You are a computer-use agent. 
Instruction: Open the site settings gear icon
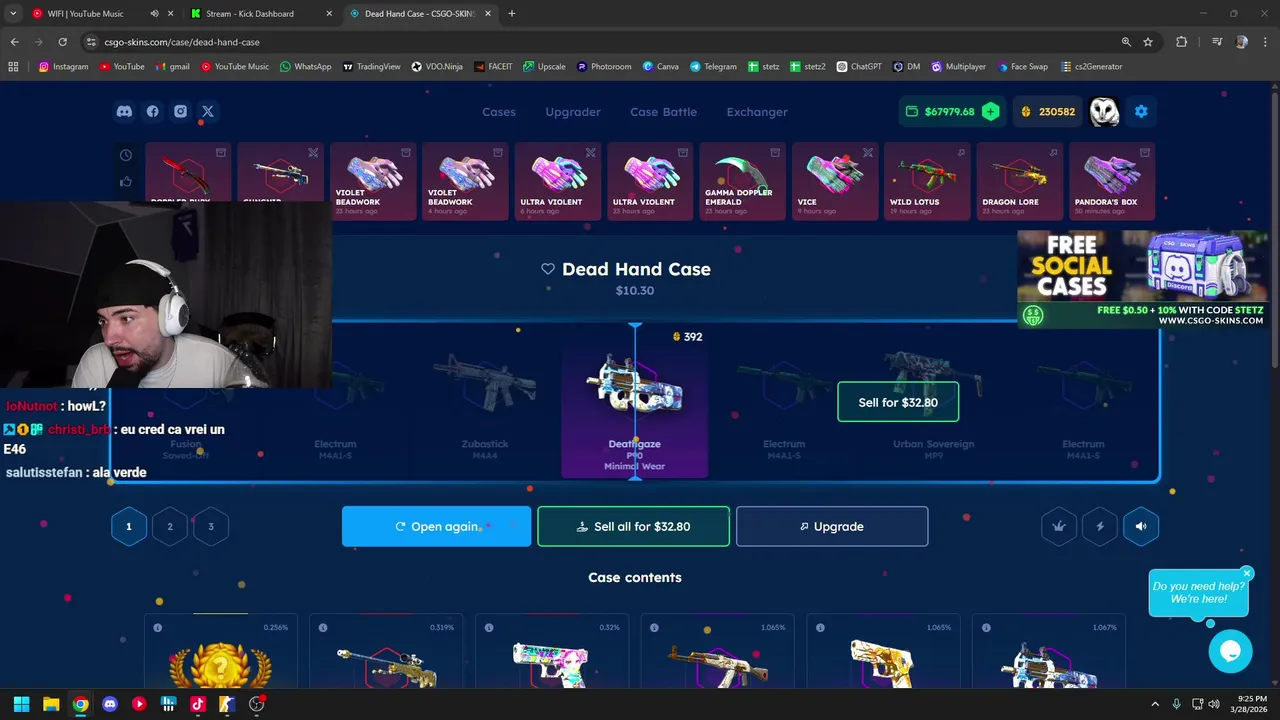point(1141,112)
